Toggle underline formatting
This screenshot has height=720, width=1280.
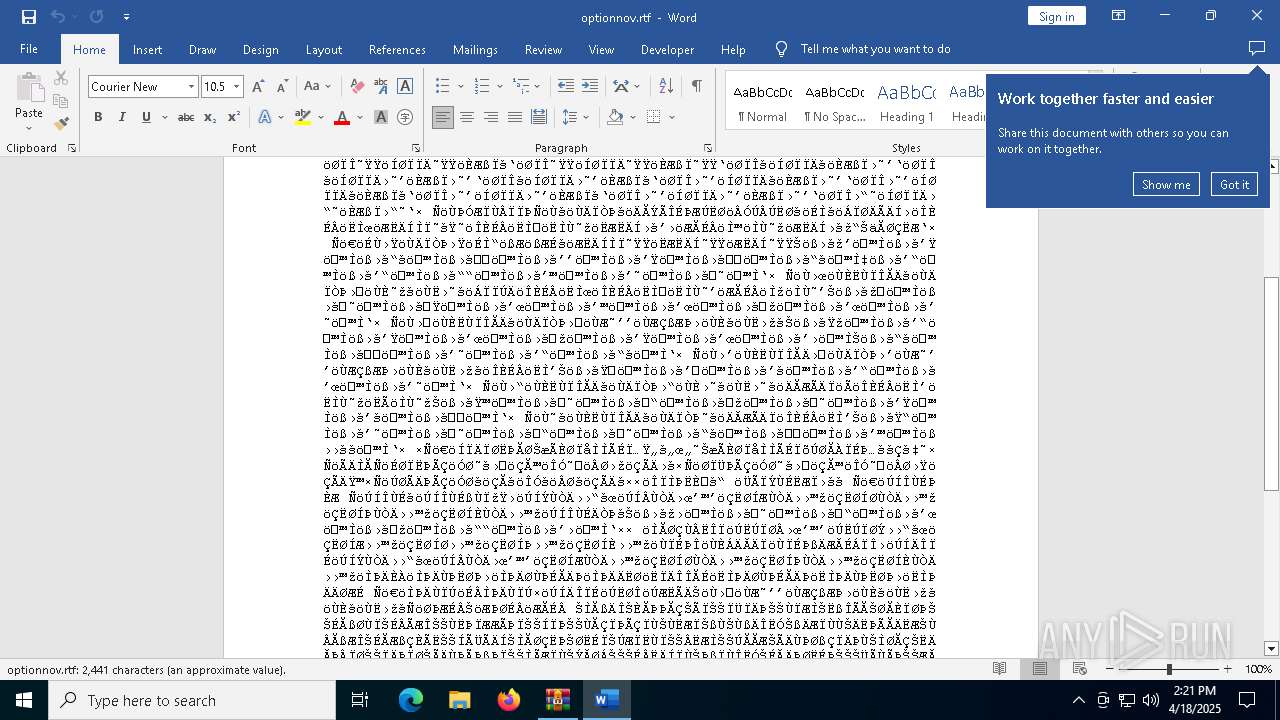(146, 117)
